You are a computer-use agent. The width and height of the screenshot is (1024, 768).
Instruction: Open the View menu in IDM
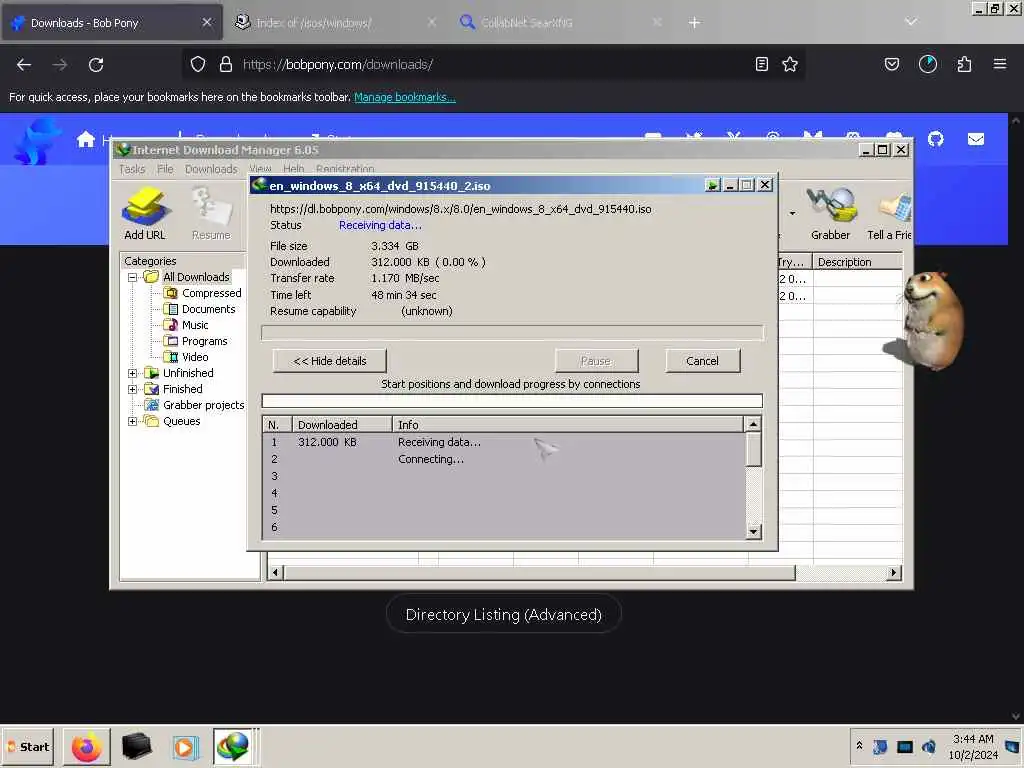pyautogui.click(x=261, y=169)
